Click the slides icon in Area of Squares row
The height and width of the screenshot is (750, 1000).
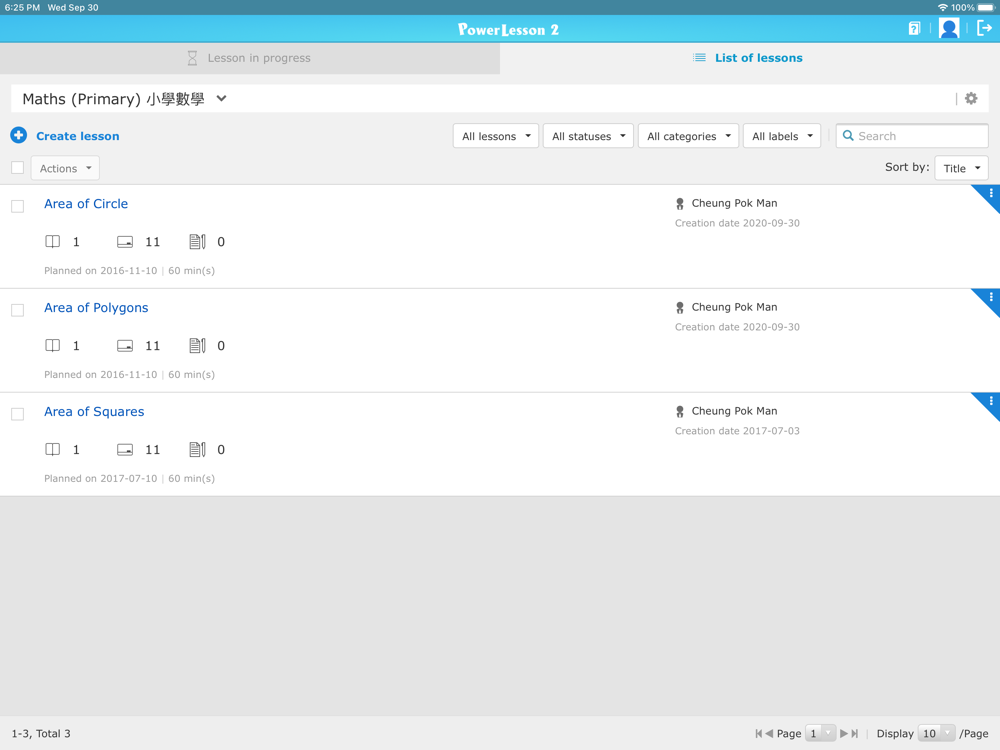click(125, 450)
